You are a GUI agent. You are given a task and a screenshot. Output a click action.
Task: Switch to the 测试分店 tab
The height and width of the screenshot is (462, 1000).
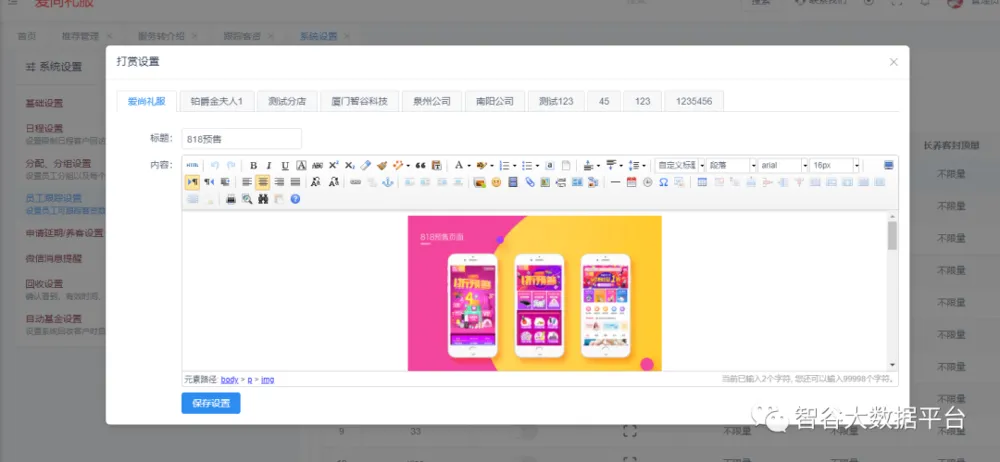point(287,101)
